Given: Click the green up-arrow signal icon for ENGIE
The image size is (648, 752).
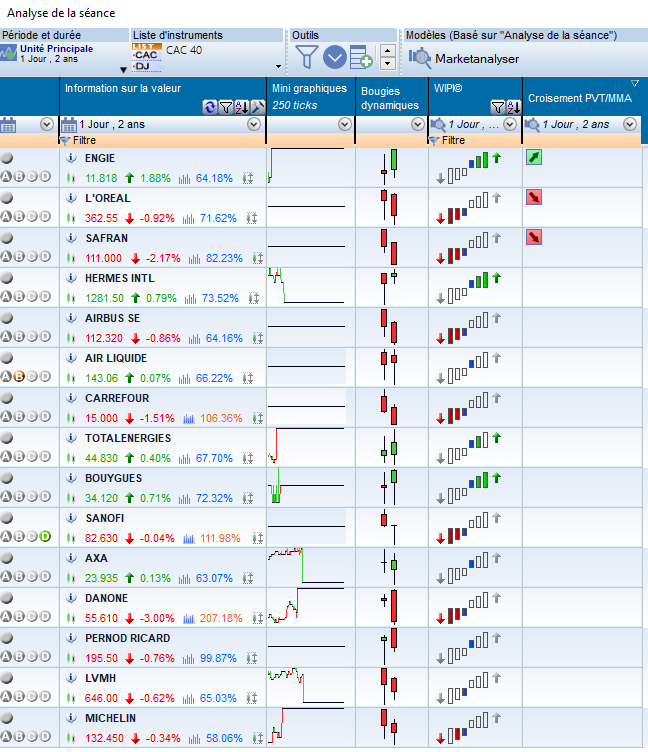Looking at the screenshot, I should (534, 157).
